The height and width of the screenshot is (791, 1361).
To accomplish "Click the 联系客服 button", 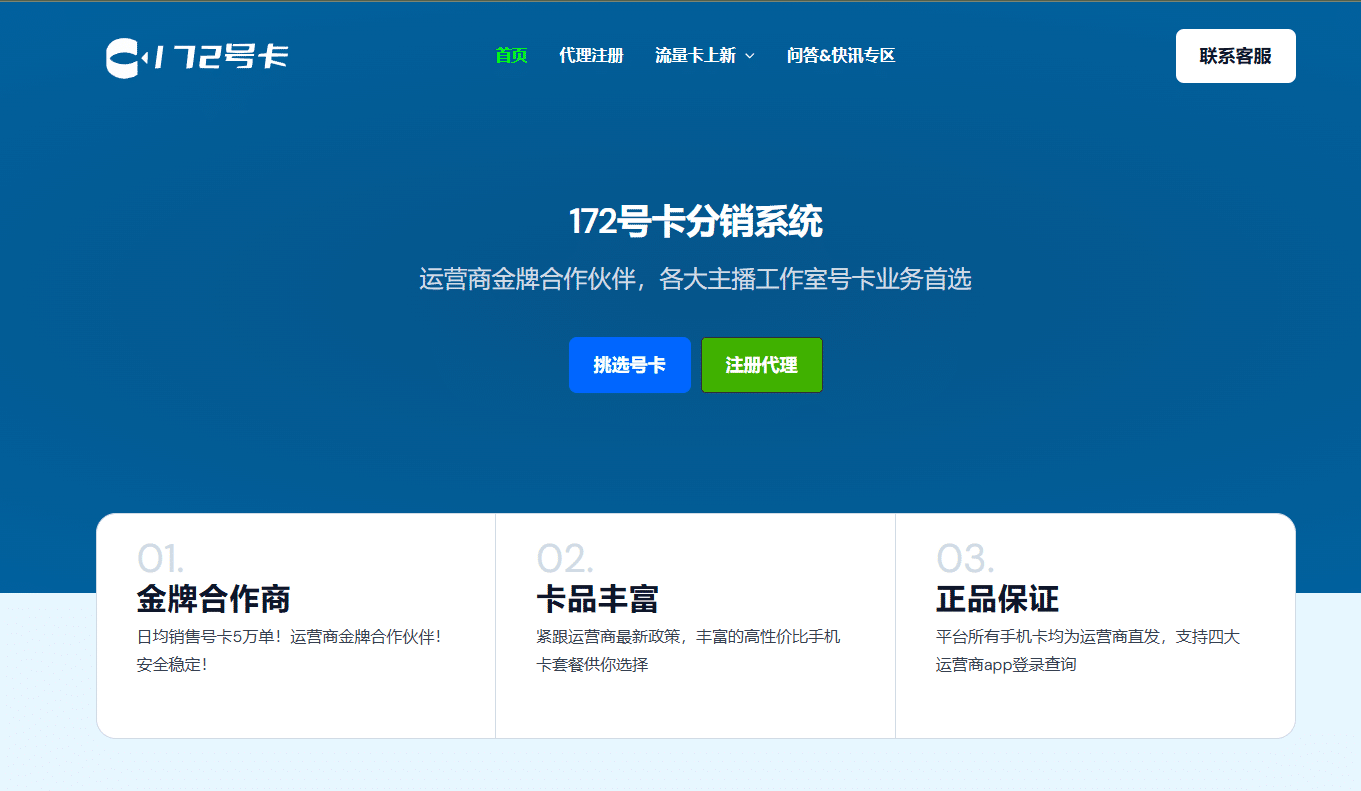I will point(1236,56).
